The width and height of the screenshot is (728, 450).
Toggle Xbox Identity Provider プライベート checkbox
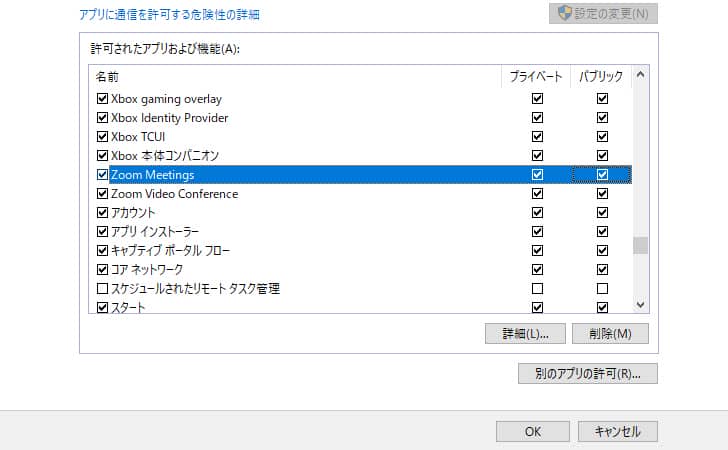[x=537, y=117]
